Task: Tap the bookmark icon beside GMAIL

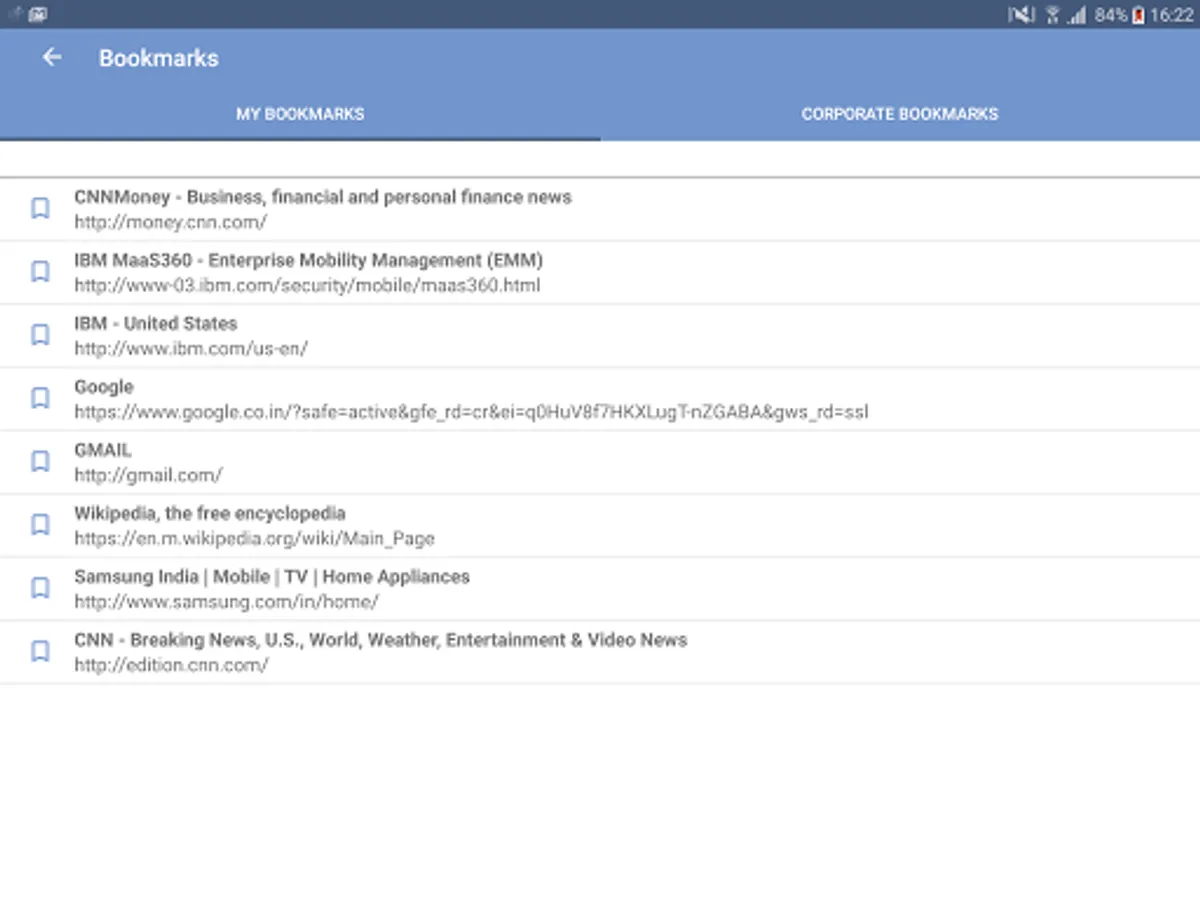Action: 40,461
